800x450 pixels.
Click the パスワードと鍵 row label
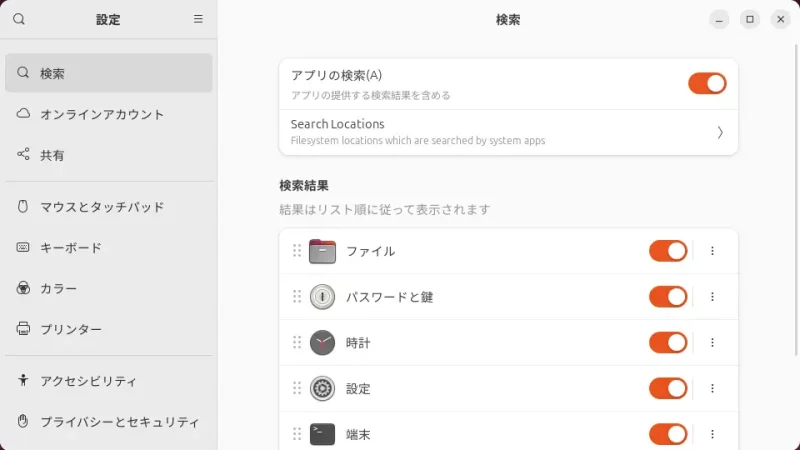click(x=389, y=297)
